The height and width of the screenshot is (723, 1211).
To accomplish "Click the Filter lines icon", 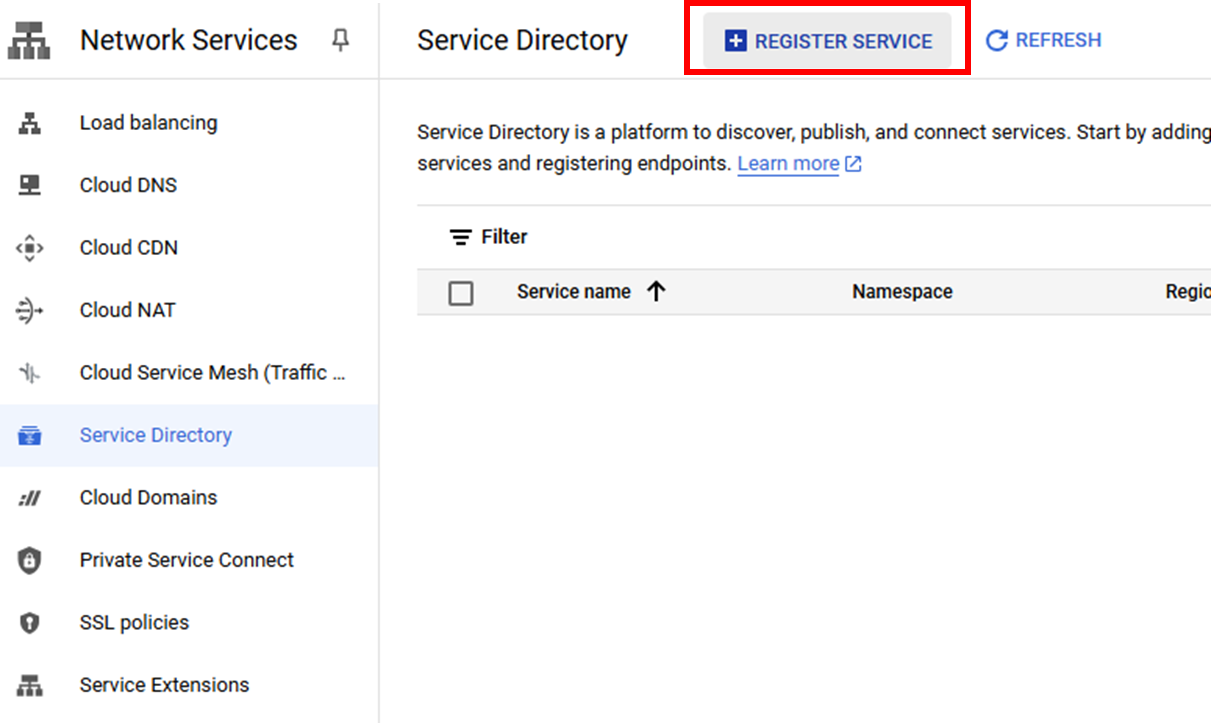I will (x=460, y=237).
